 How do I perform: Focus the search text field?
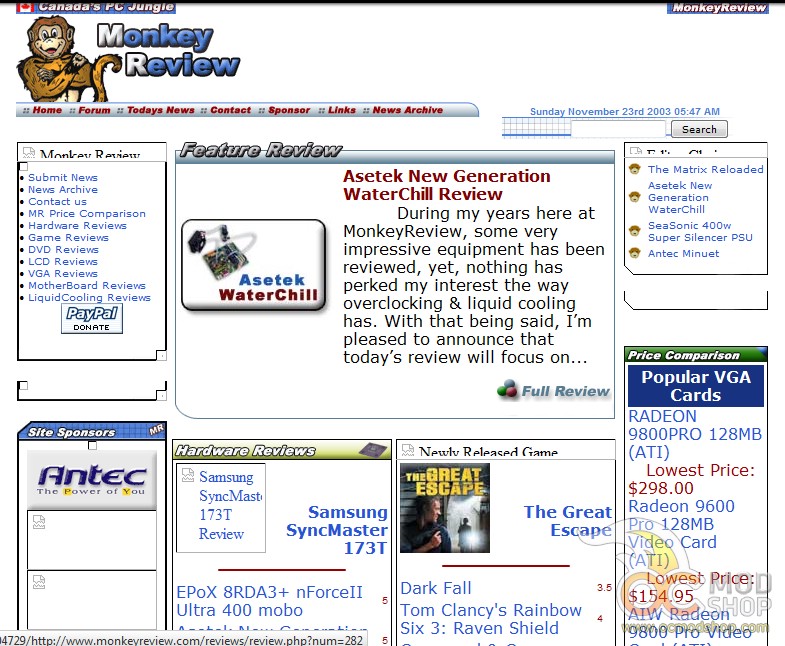[x=618, y=129]
